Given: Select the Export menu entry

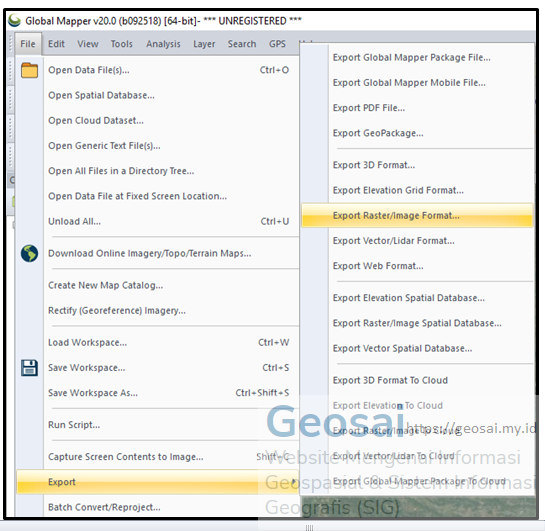Looking at the screenshot, I should [x=158, y=482].
